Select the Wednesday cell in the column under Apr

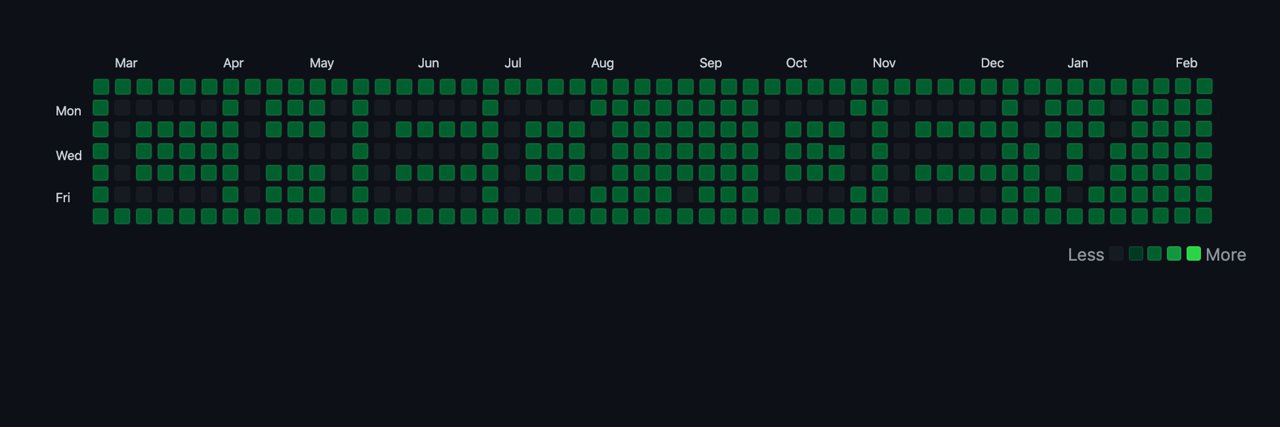[x=231, y=151]
